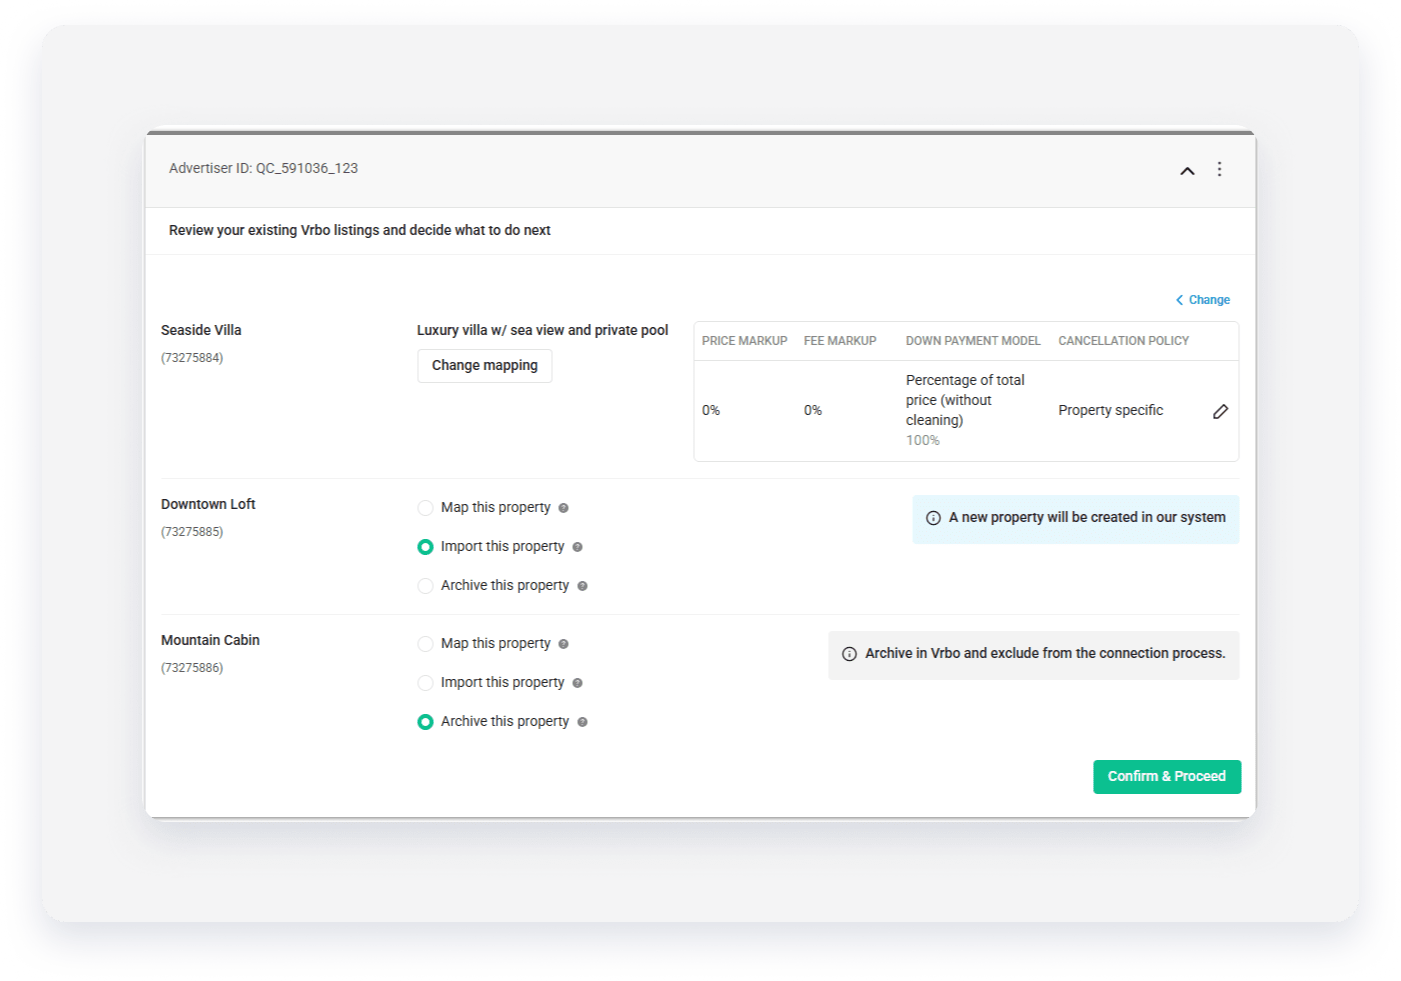Edit Seaside Villa settings with pencil icon
The width and height of the screenshot is (1401, 981).
(x=1220, y=411)
